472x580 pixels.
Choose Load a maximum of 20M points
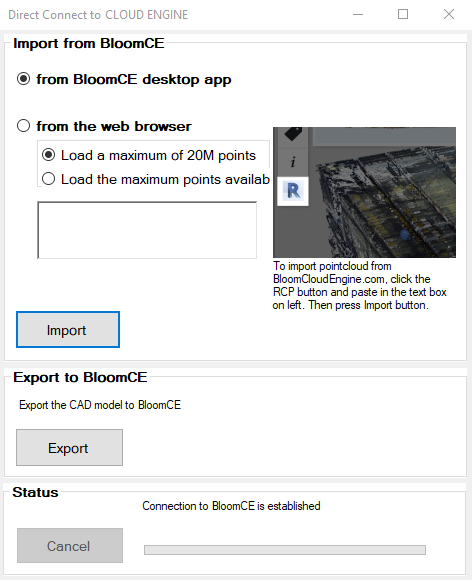click(149, 155)
